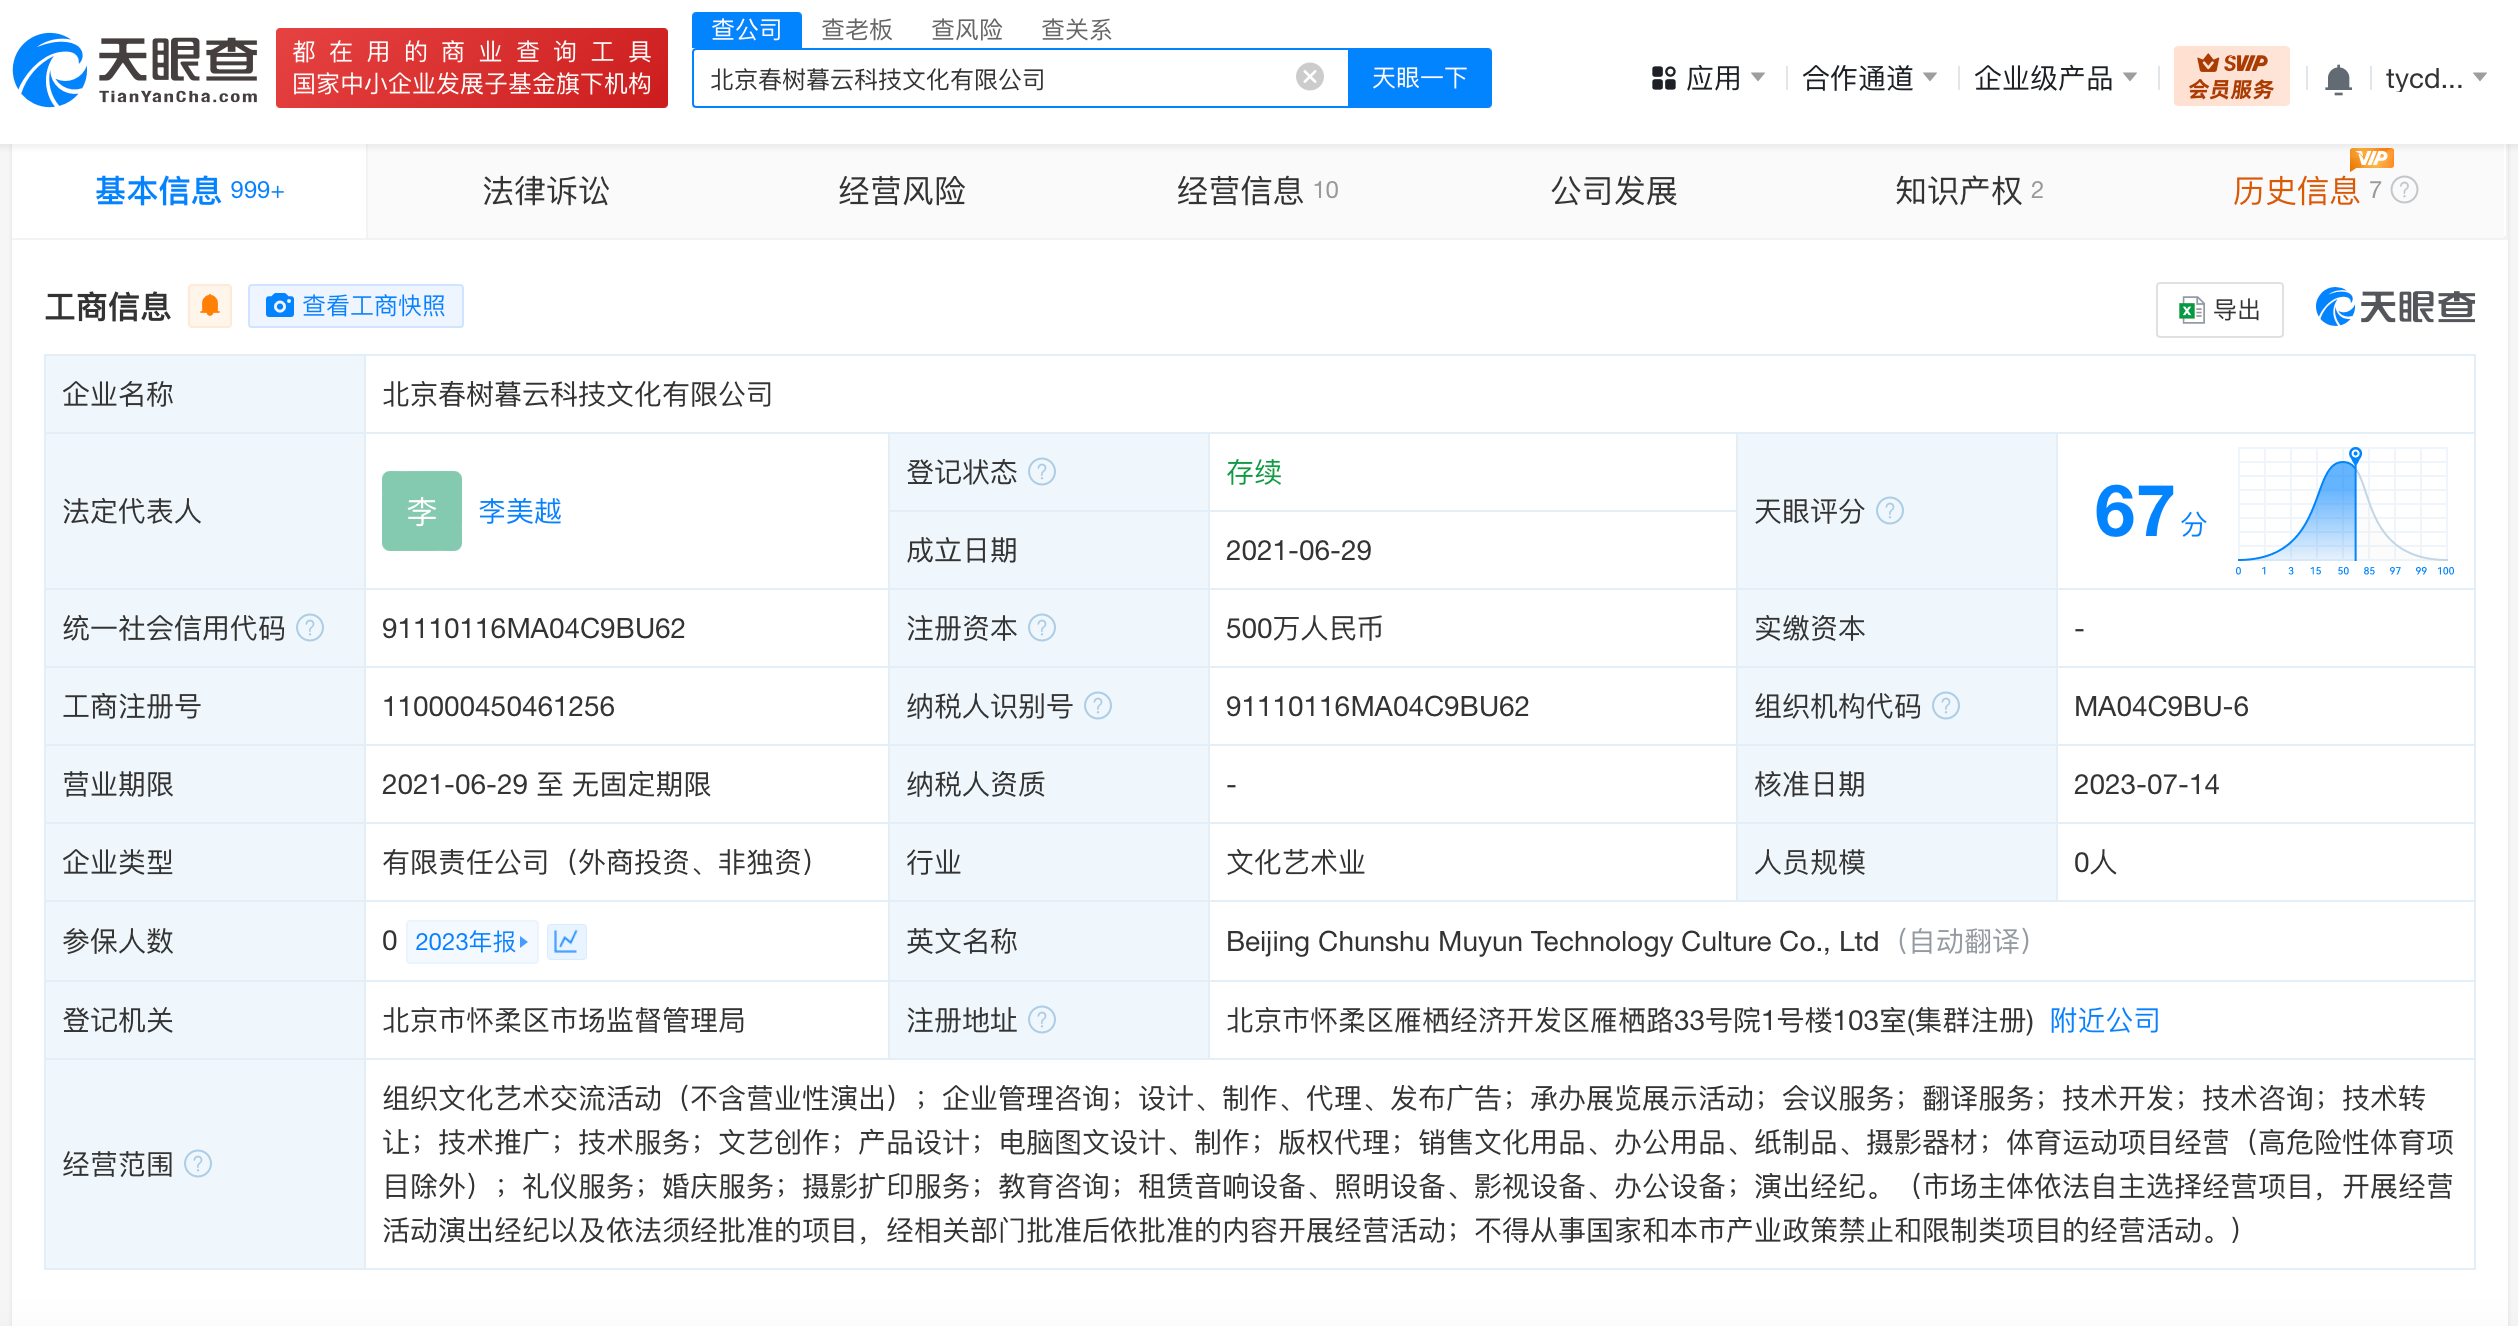Click the 67分 TianYan score value

[2150, 511]
